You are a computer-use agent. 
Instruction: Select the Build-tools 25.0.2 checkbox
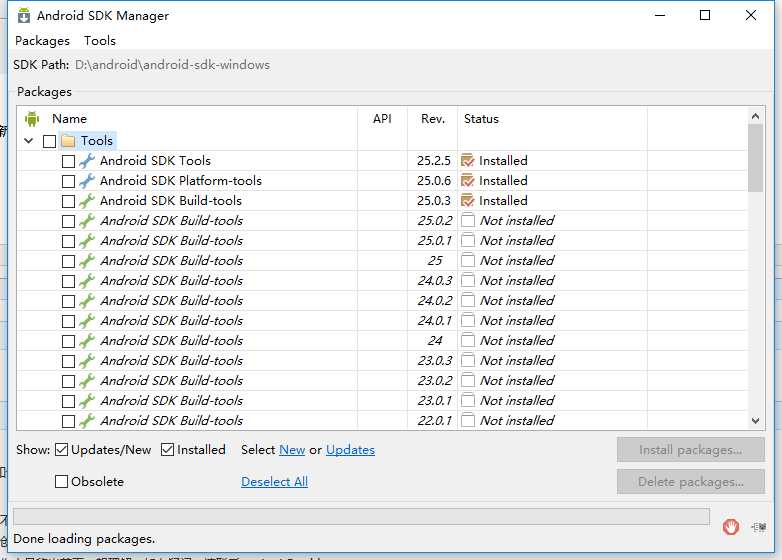(x=68, y=221)
